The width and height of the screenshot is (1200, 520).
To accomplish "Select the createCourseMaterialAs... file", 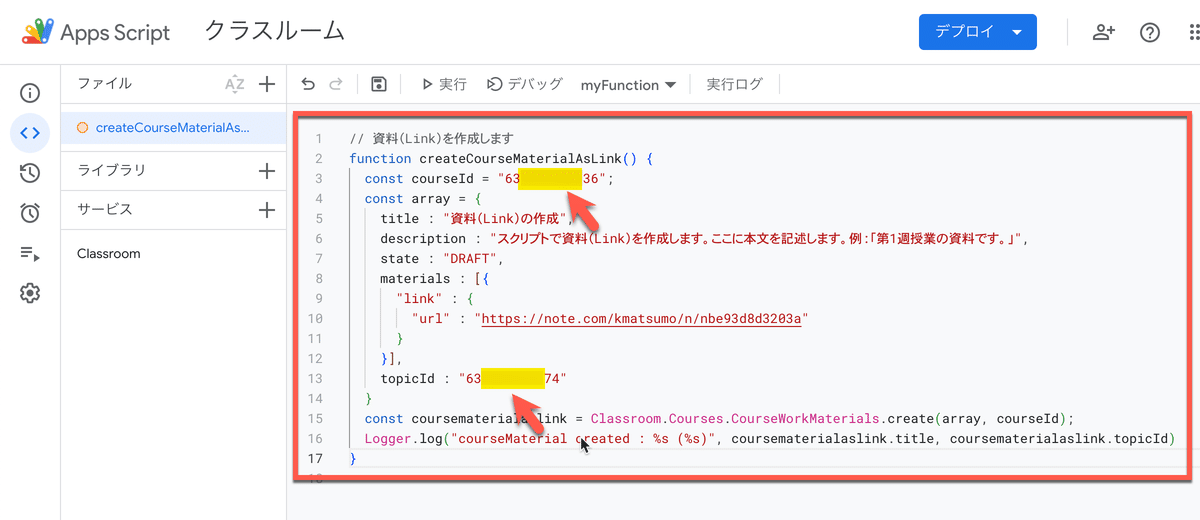I will 174,127.
